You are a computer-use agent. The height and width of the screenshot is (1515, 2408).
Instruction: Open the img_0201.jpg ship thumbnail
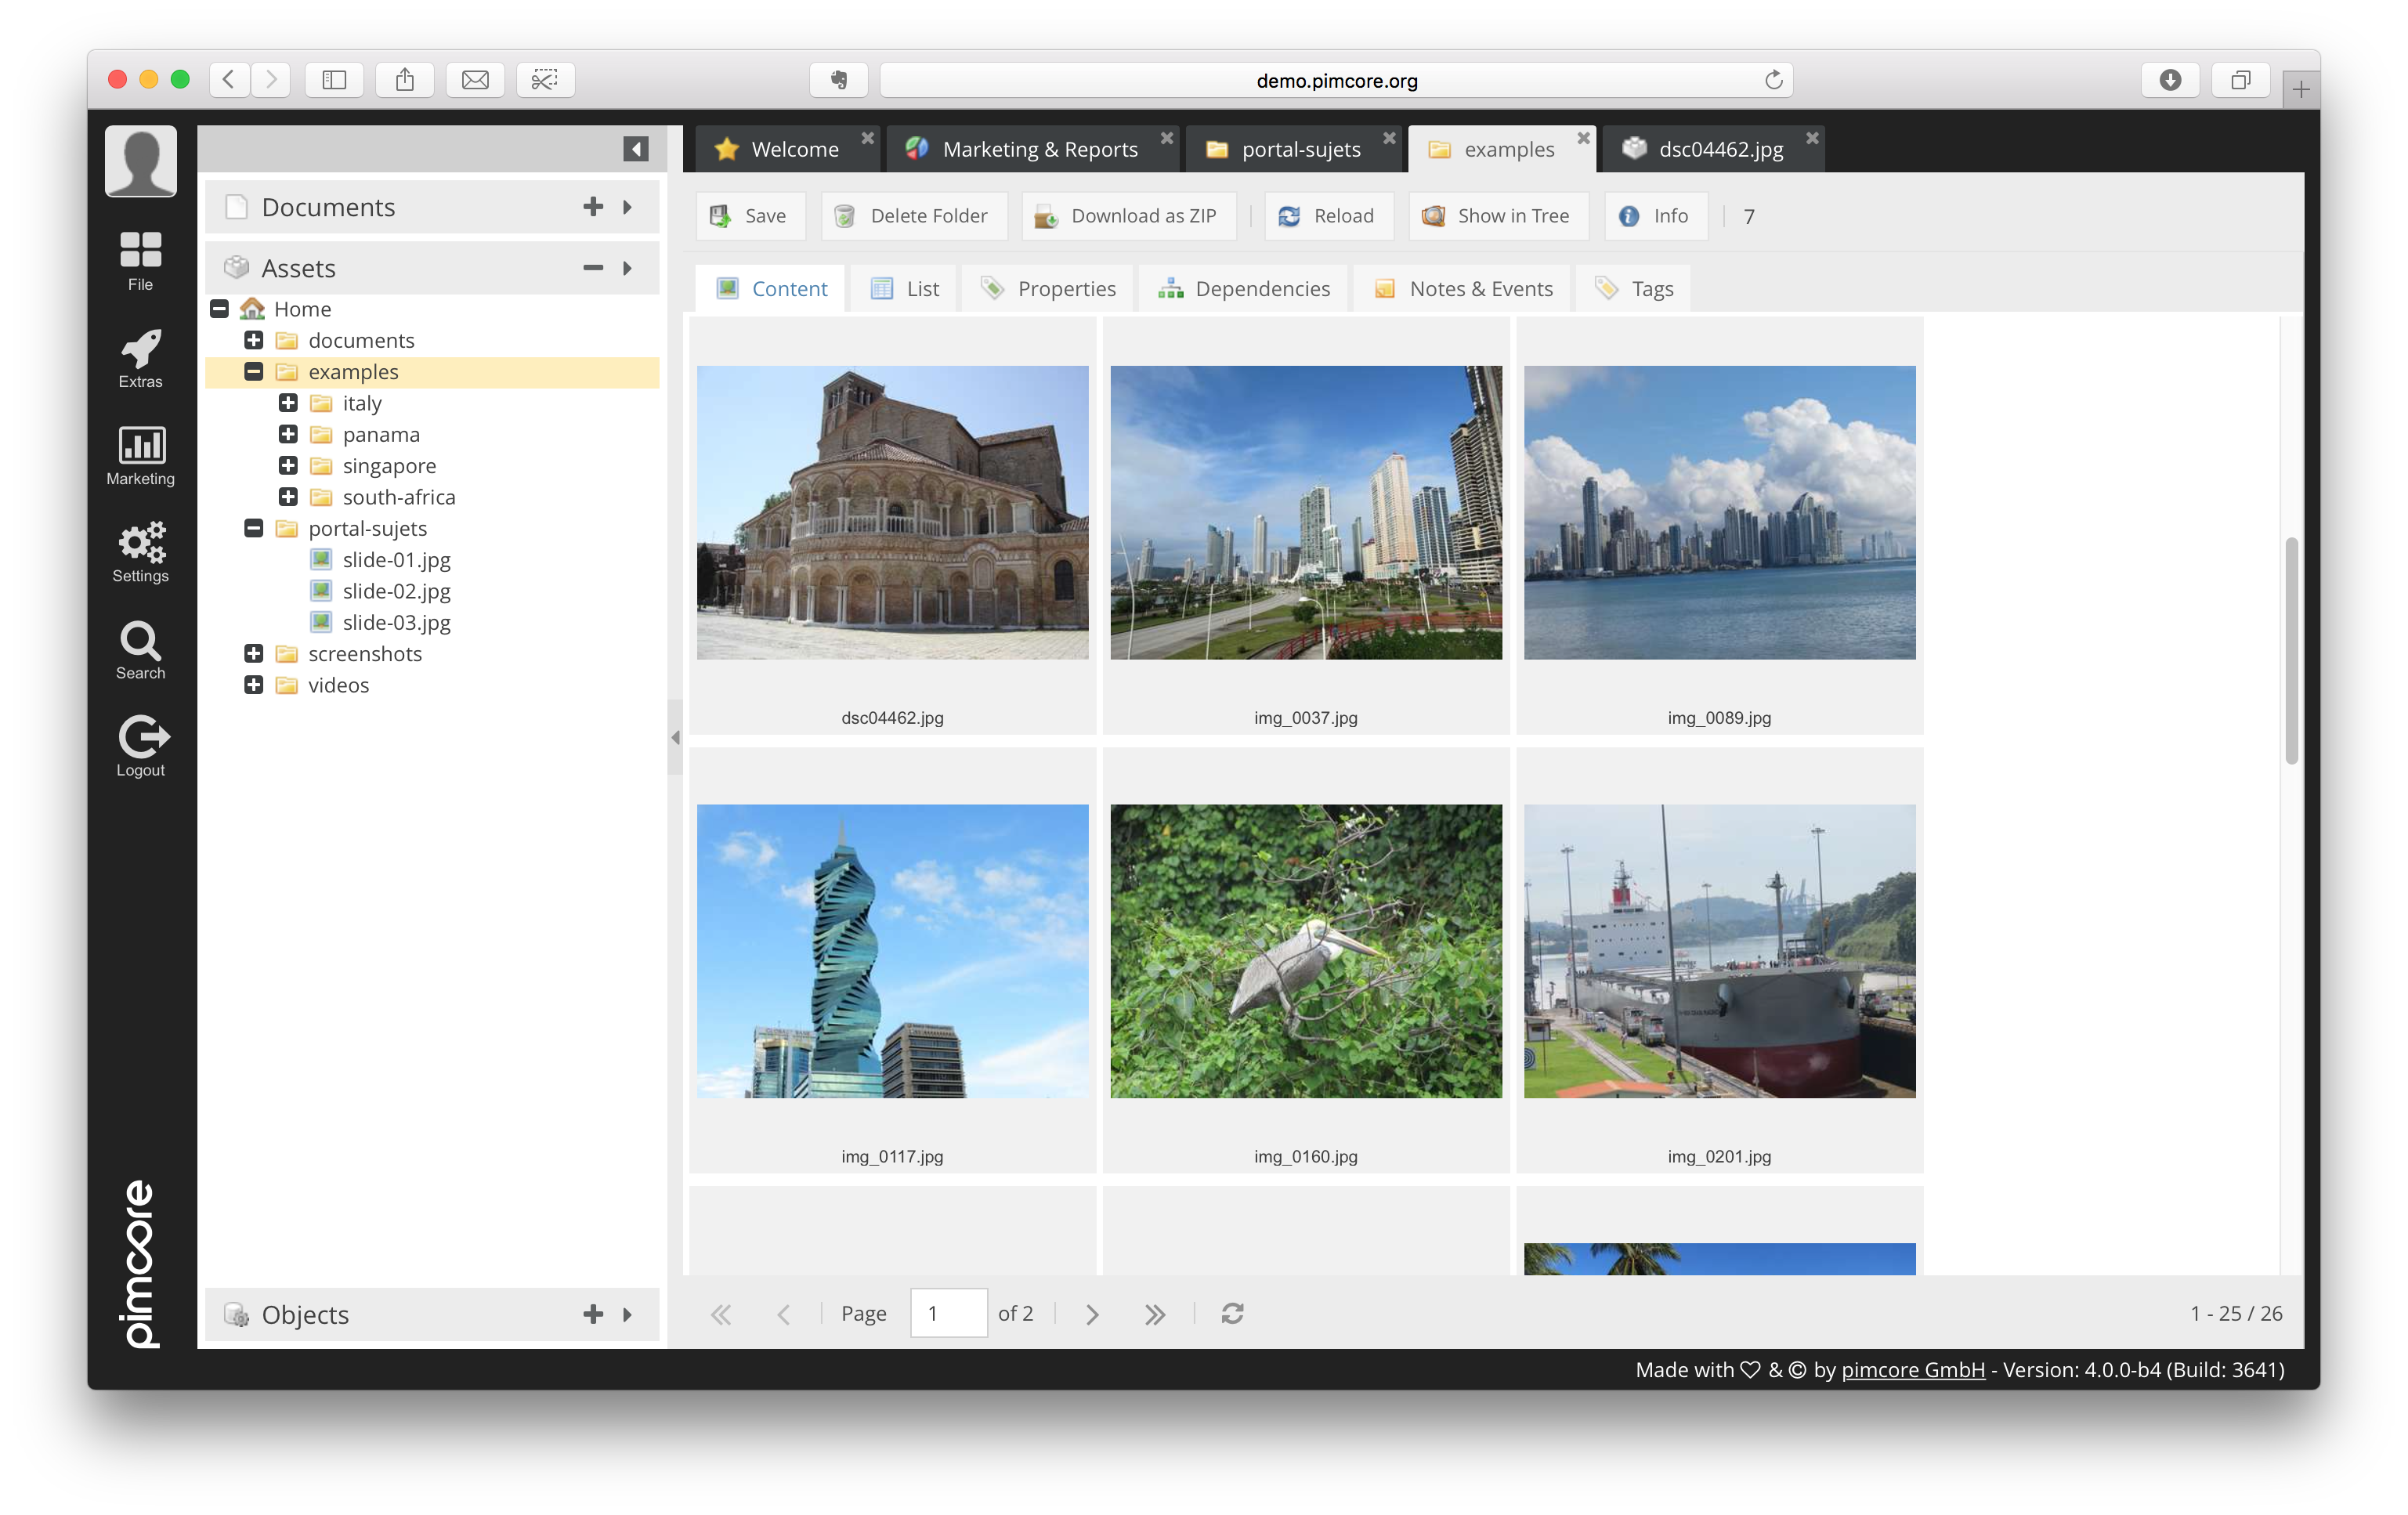pyautogui.click(x=1719, y=951)
